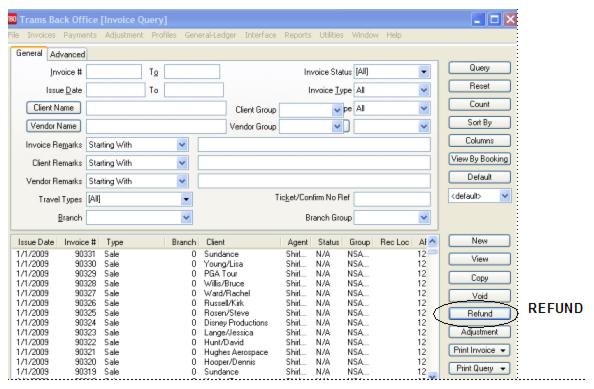Click the Invoice Remarks text field
The image size is (594, 389).
tap(314, 145)
